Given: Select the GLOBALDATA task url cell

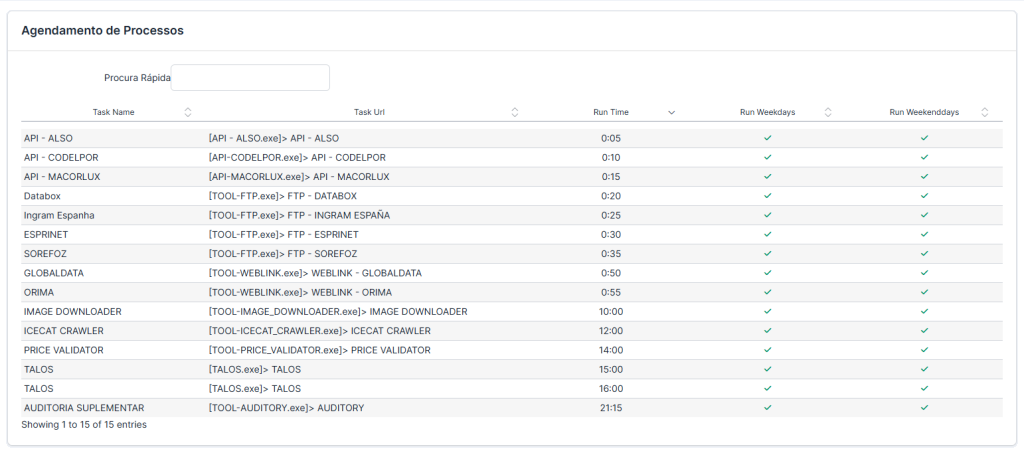Looking at the screenshot, I should pos(315,273).
